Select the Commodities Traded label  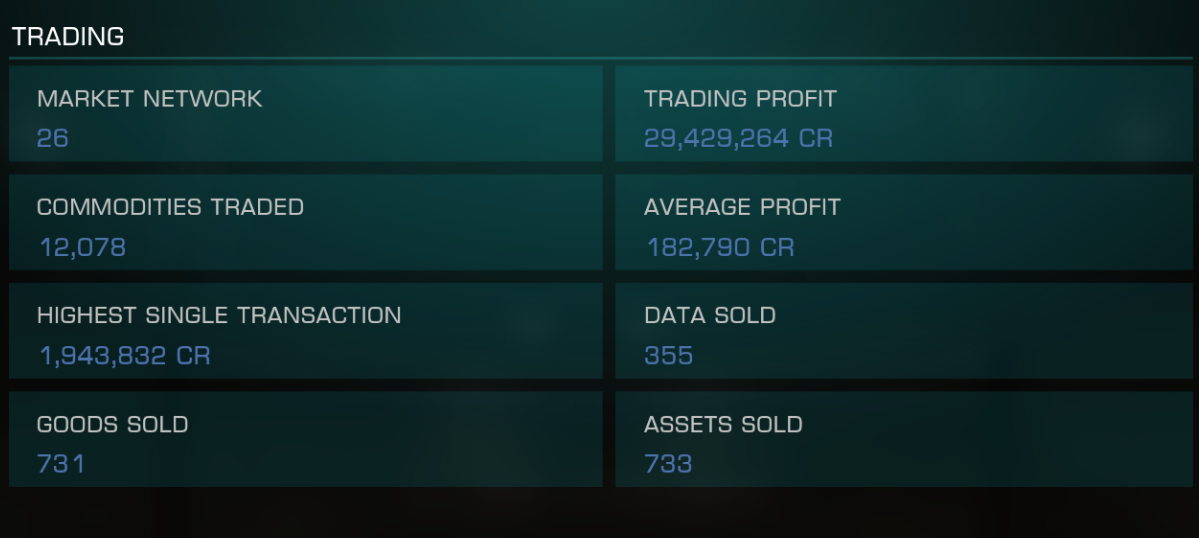170,207
